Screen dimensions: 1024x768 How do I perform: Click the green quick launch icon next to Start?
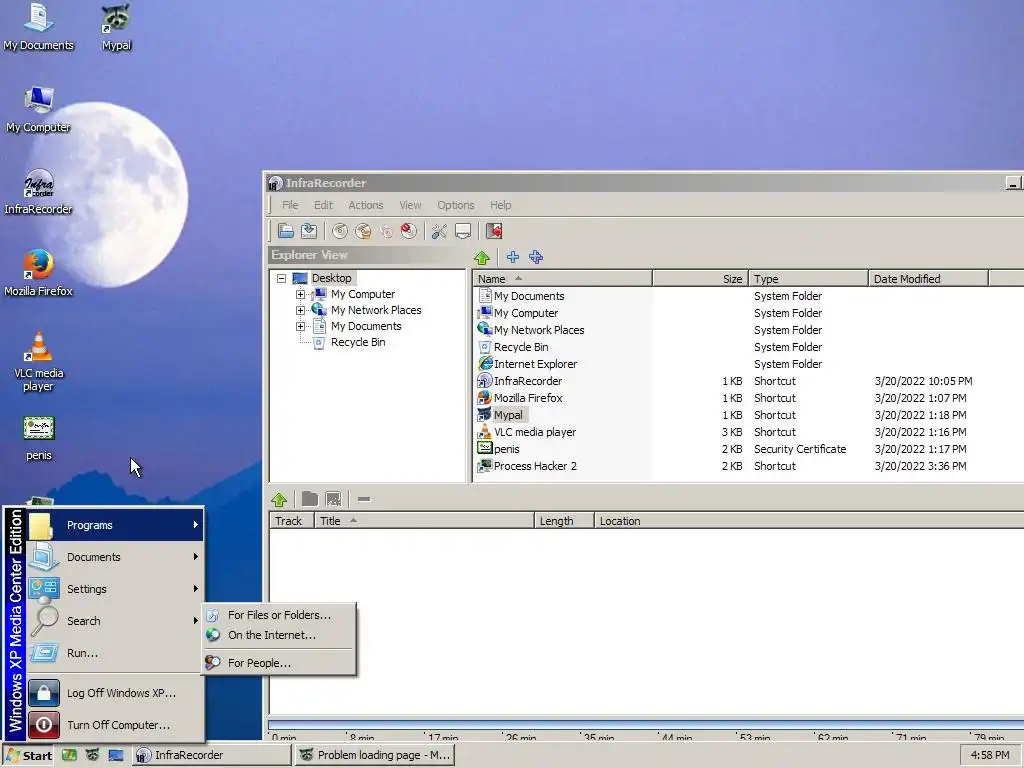(x=69, y=755)
